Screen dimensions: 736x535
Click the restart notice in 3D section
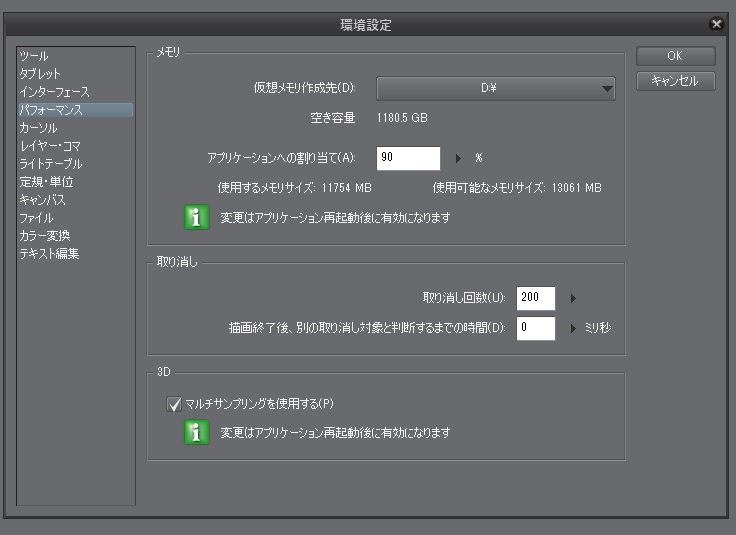point(335,432)
